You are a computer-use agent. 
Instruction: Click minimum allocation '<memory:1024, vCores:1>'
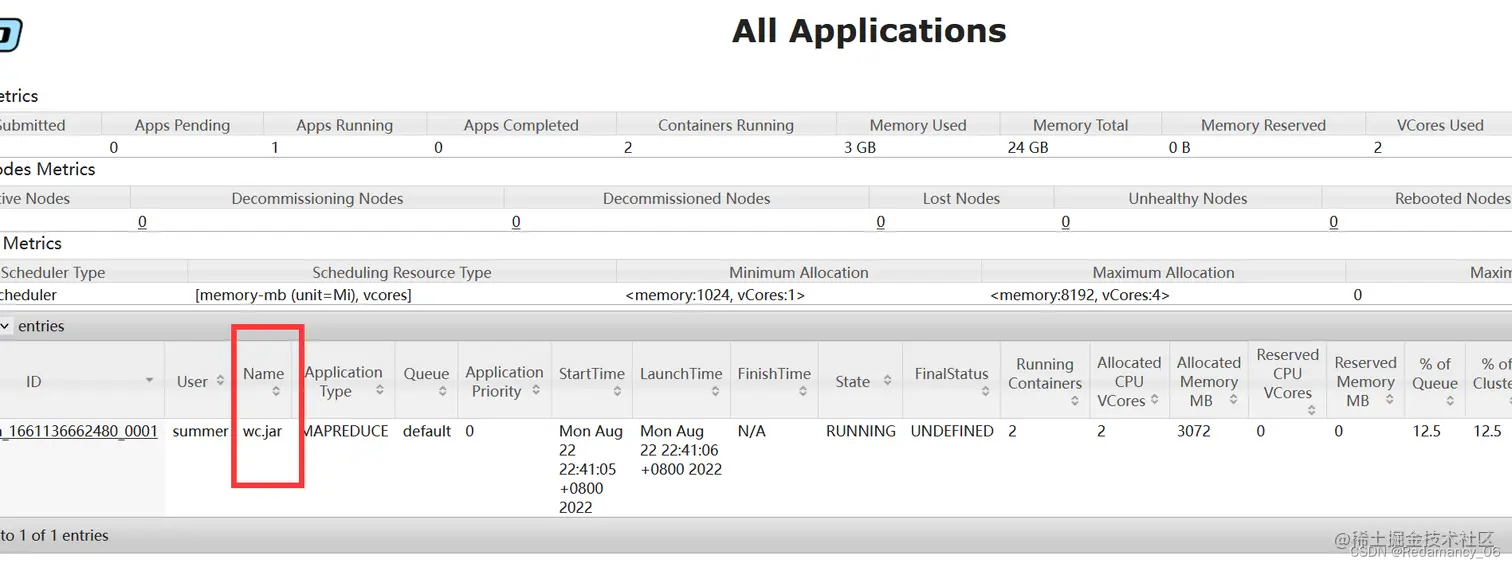715,295
